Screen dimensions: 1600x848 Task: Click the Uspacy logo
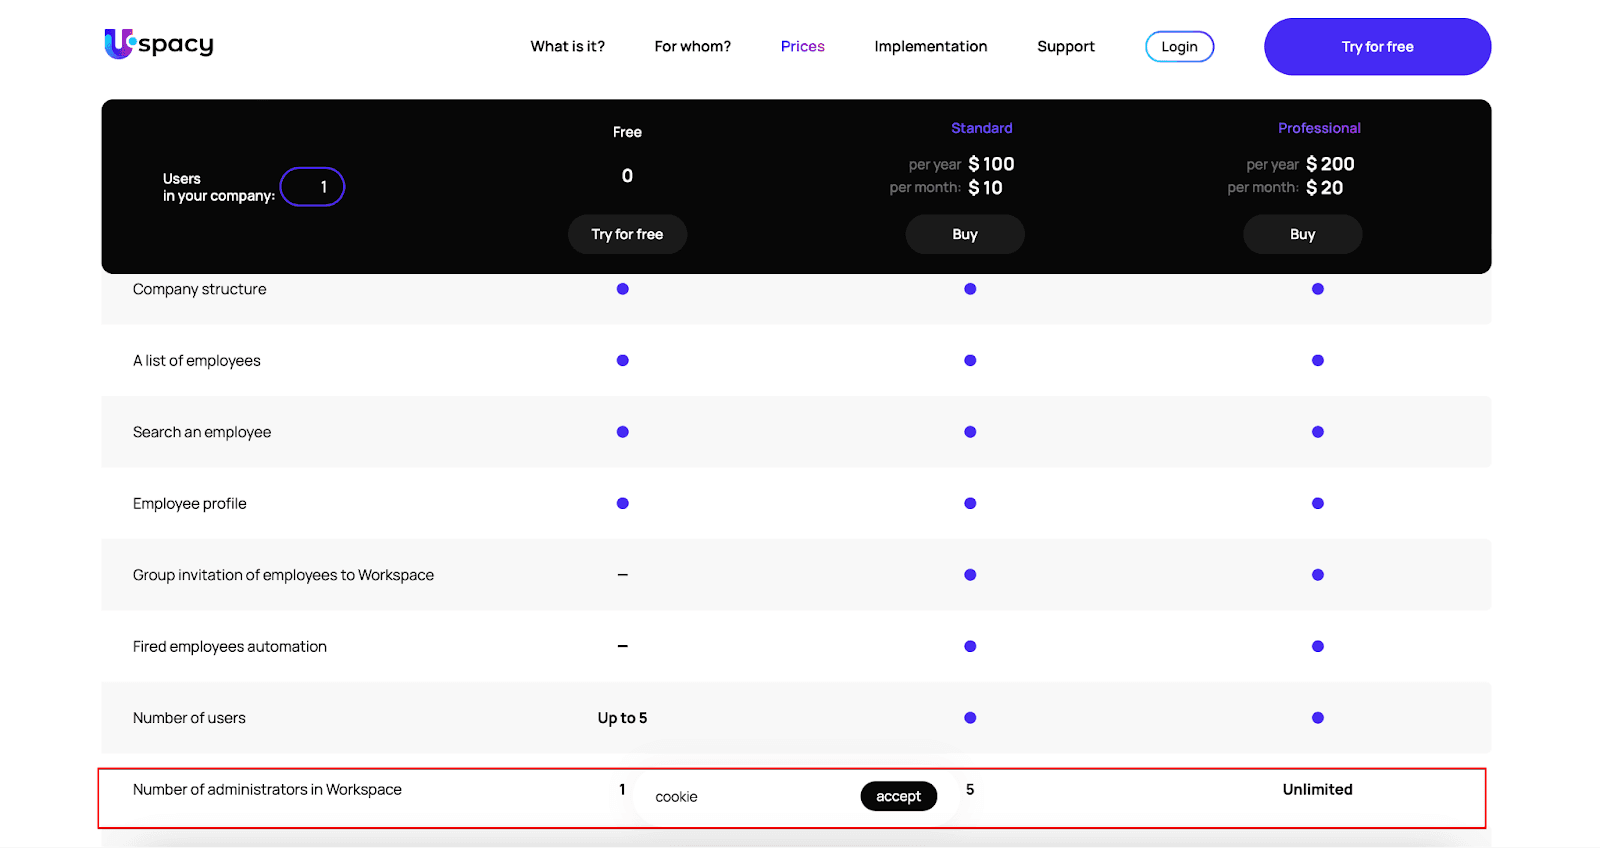159,44
